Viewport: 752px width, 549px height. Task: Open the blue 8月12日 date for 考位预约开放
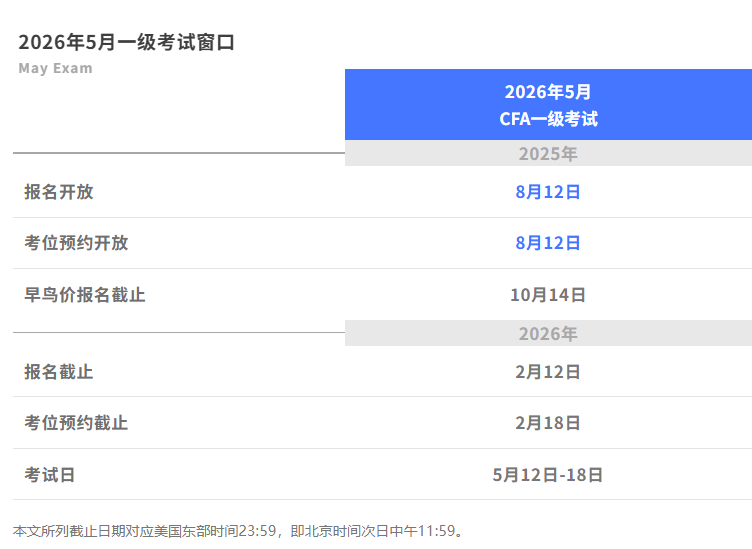pyautogui.click(x=548, y=243)
